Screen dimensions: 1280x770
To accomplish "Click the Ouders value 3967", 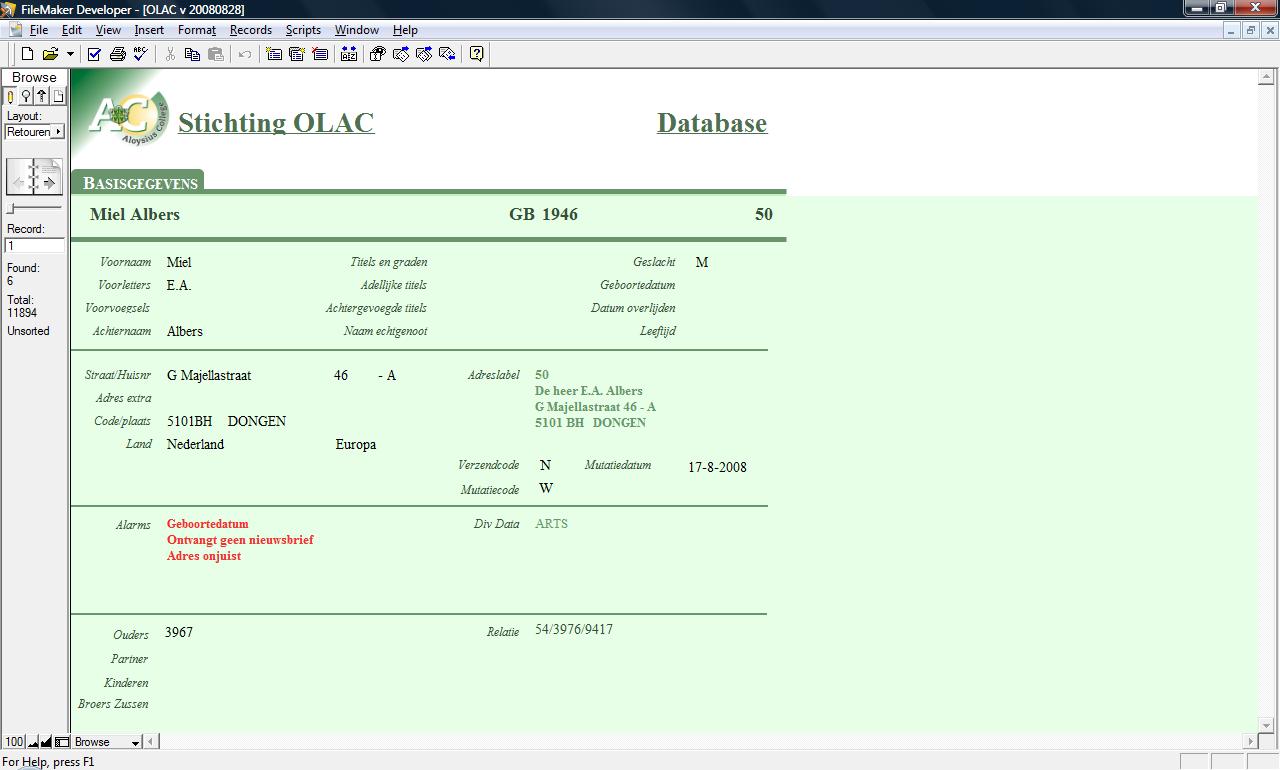I will [179, 632].
